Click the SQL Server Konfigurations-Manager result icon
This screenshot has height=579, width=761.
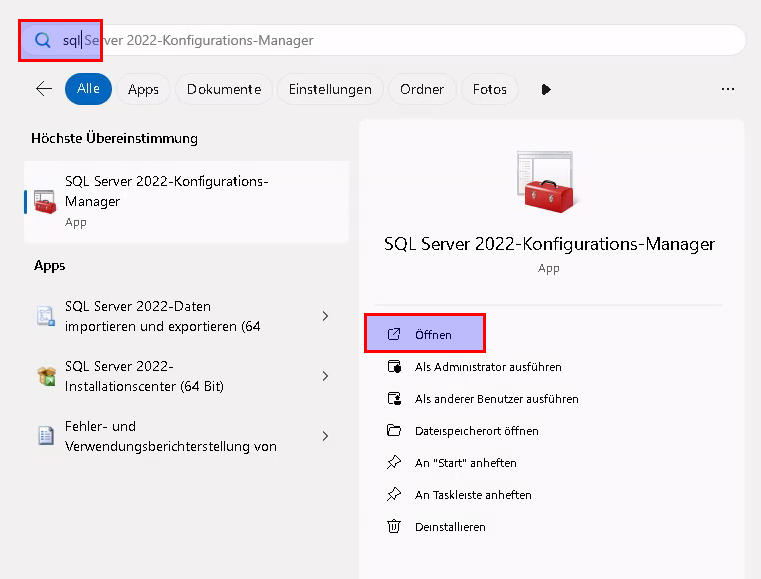click(x=45, y=201)
